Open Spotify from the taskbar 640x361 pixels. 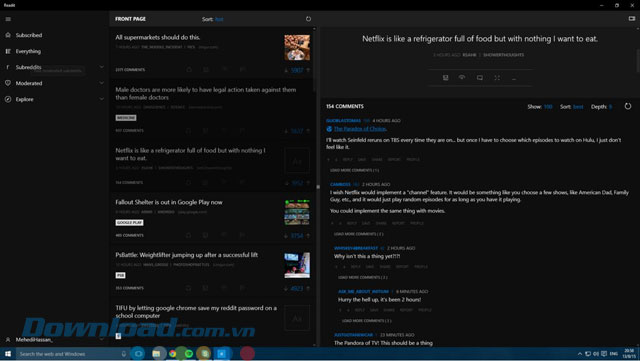[x=189, y=354]
